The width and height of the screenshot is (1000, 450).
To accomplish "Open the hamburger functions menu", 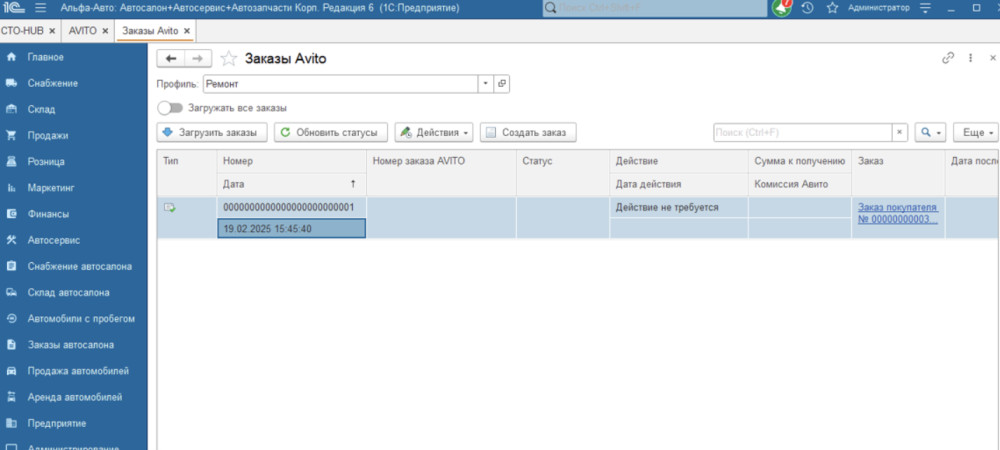I will [40, 8].
